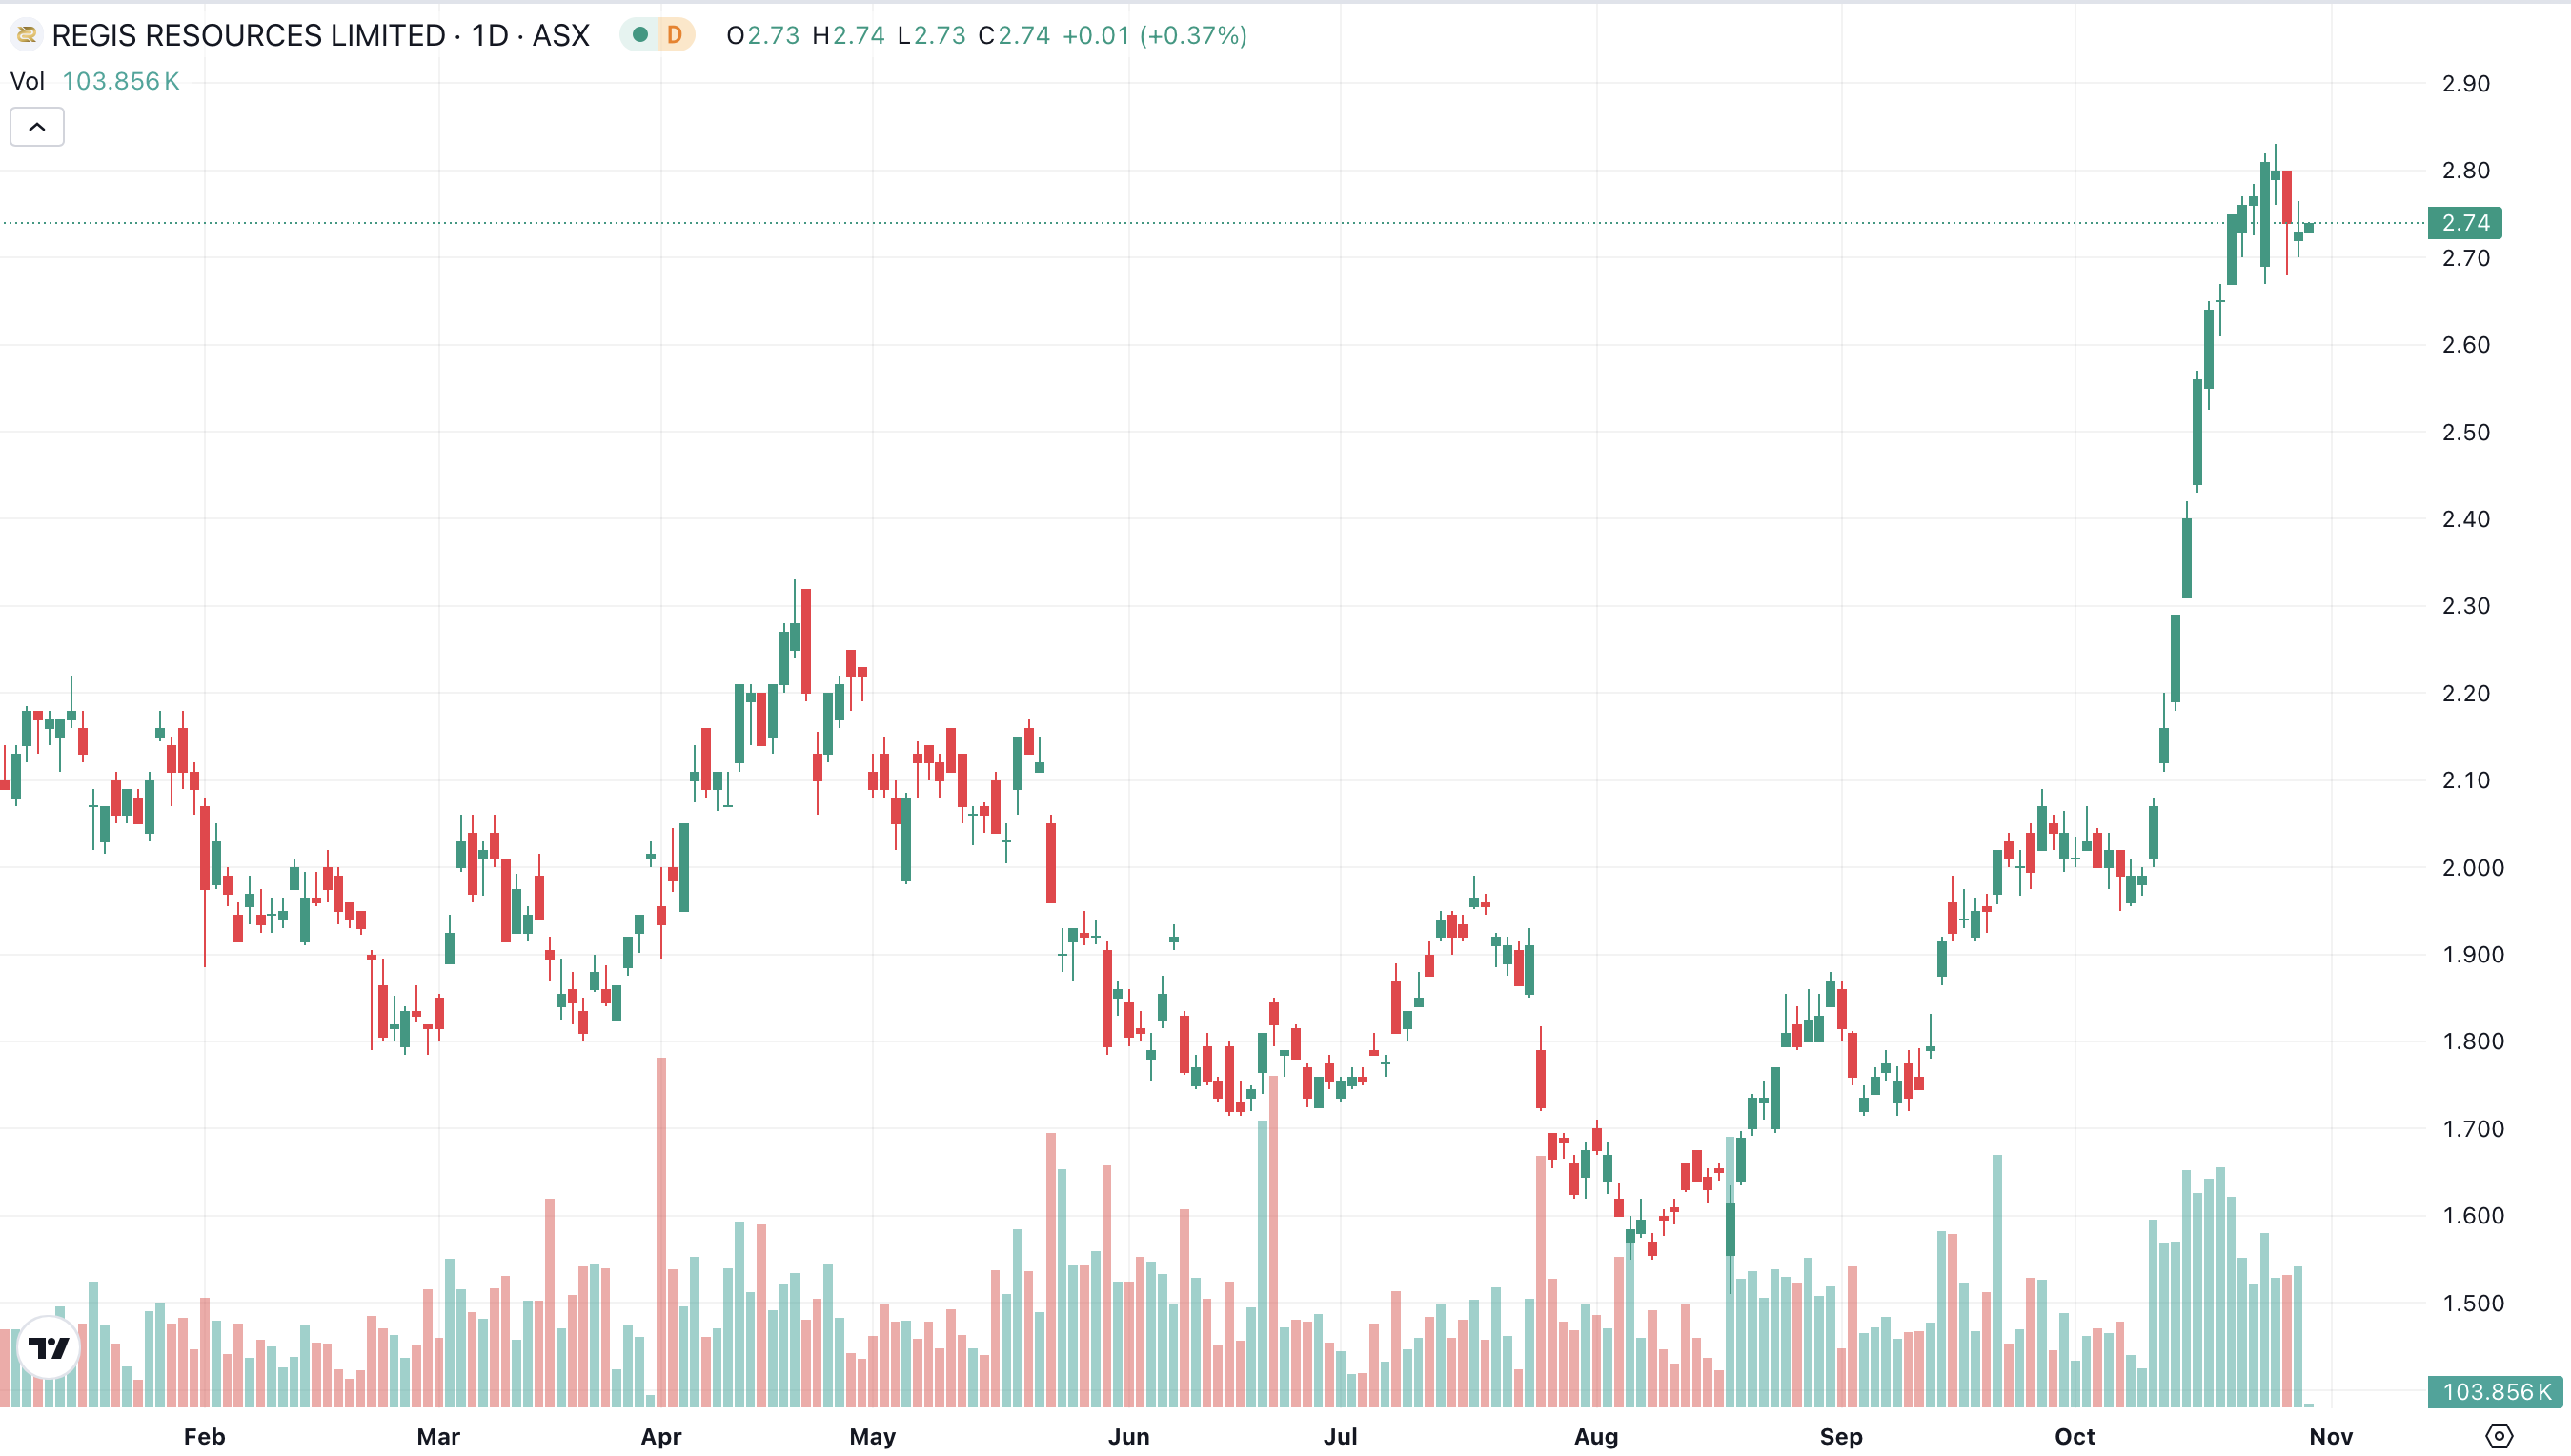Click the green market status dot
The height and width of the screenshot is (1456, 2571).
pos(640,36)
